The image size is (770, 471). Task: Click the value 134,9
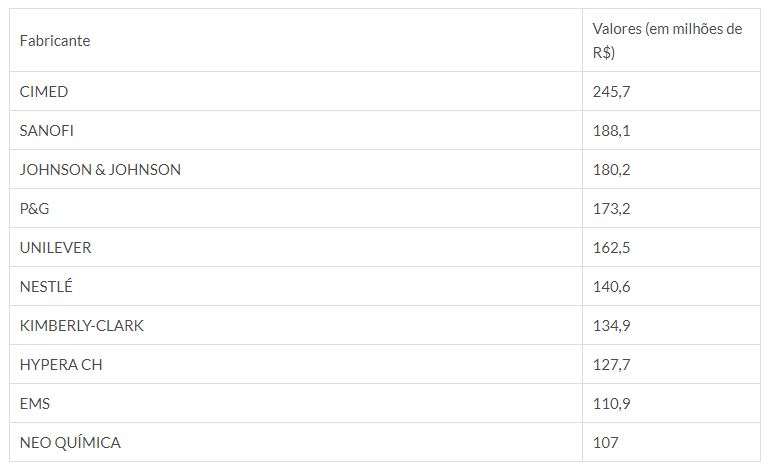click(611, 326)
